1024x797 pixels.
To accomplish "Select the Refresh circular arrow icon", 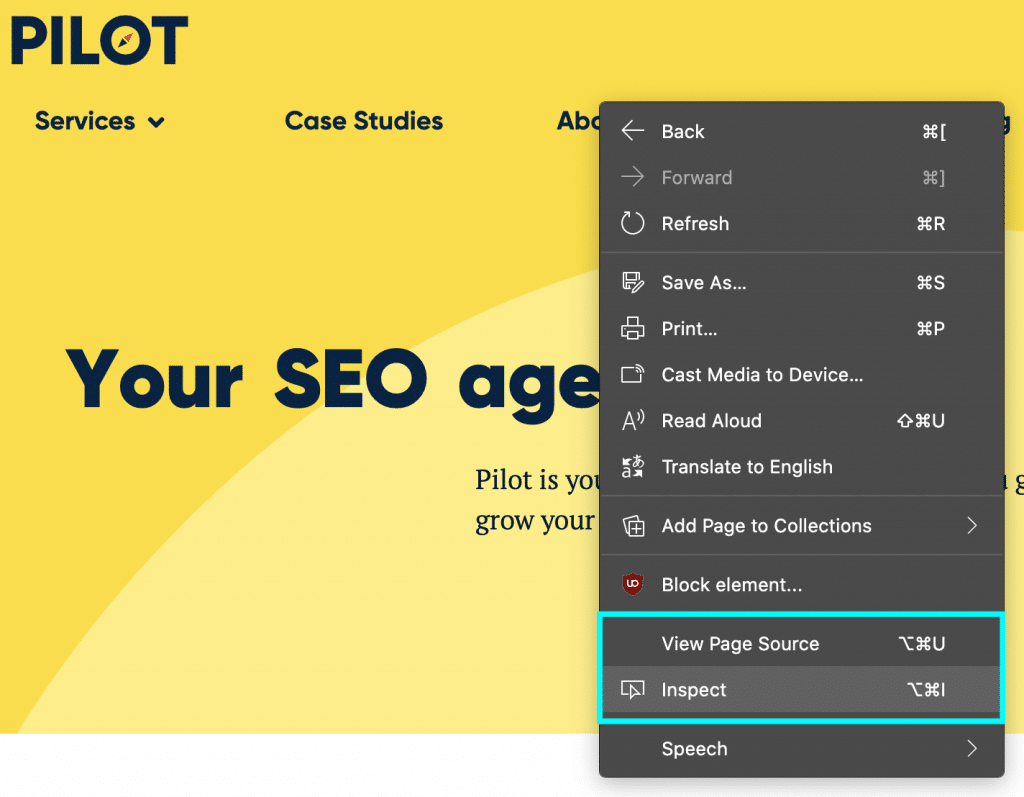I will (x=632, y=223).
